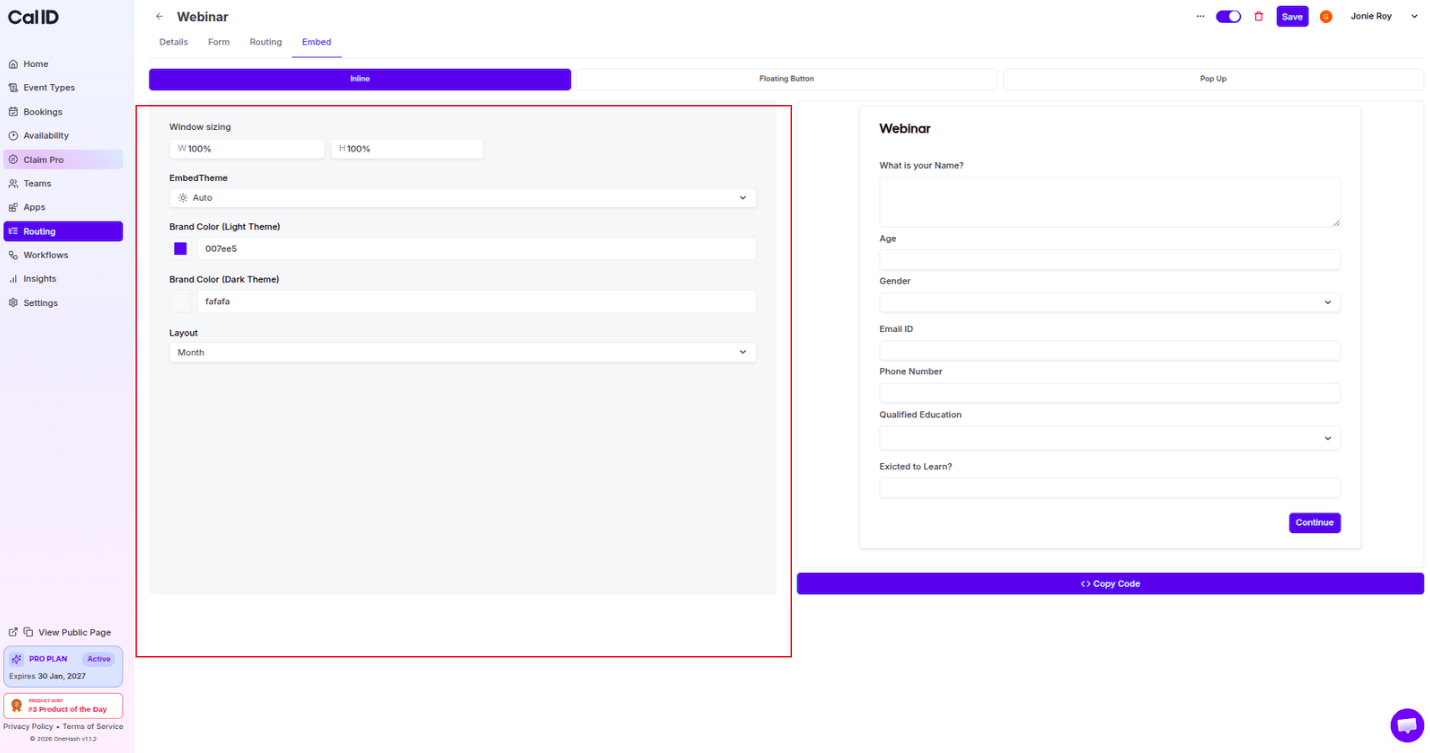The width and height of the screenshot is (1430, 753).
Task: Go back using the arrow beside Webinar
Action: pos(159,17)
